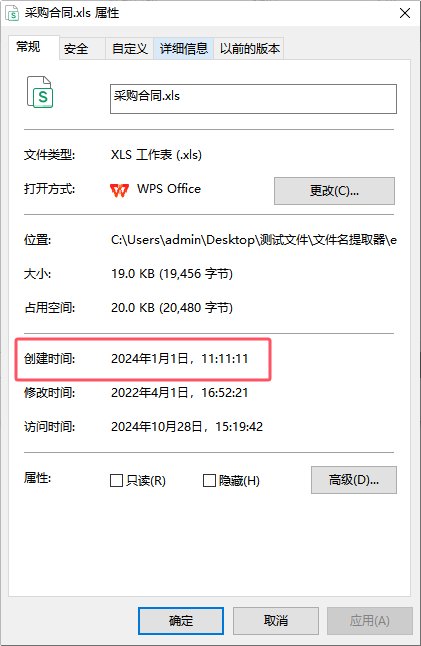Click the 更改(C)... button
The height and width of the screenshot is (646, 421).
click(334, 191)
